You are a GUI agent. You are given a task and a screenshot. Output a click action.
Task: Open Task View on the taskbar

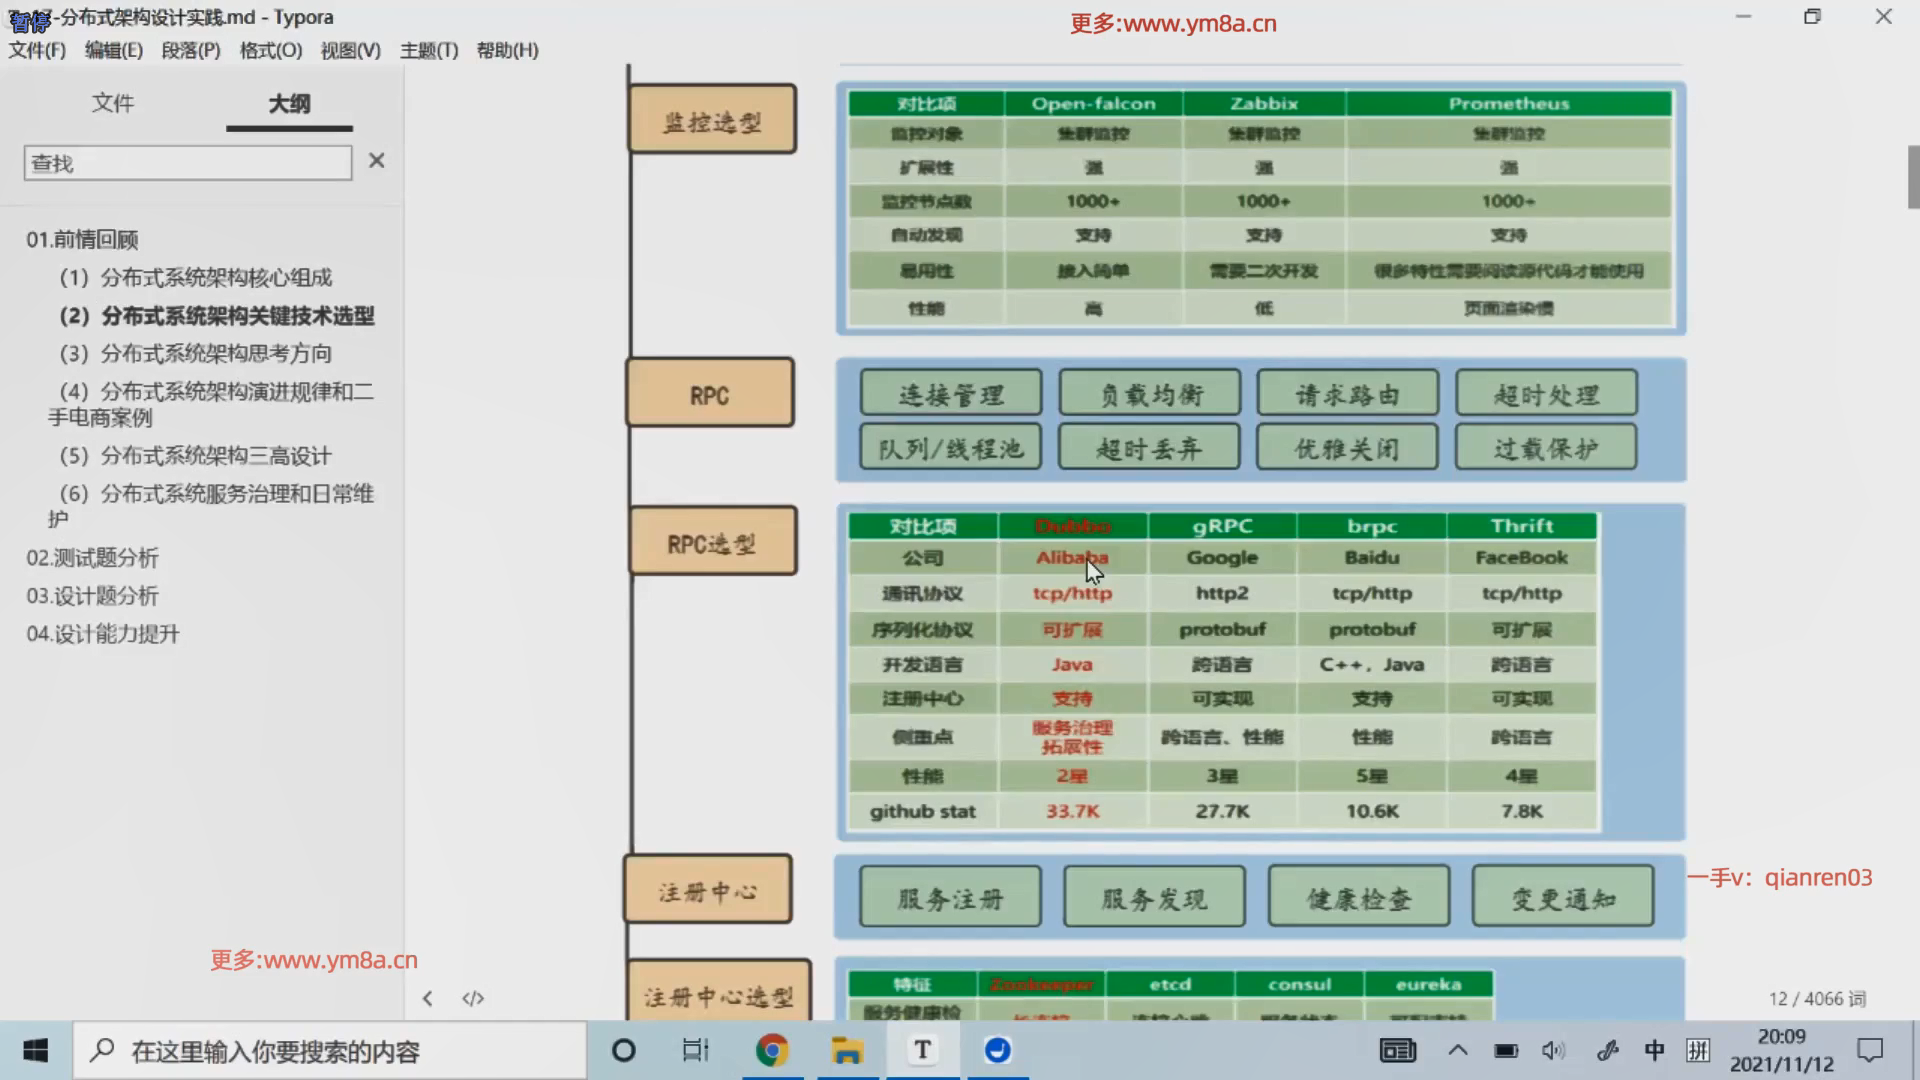(x=695, y=1050)
